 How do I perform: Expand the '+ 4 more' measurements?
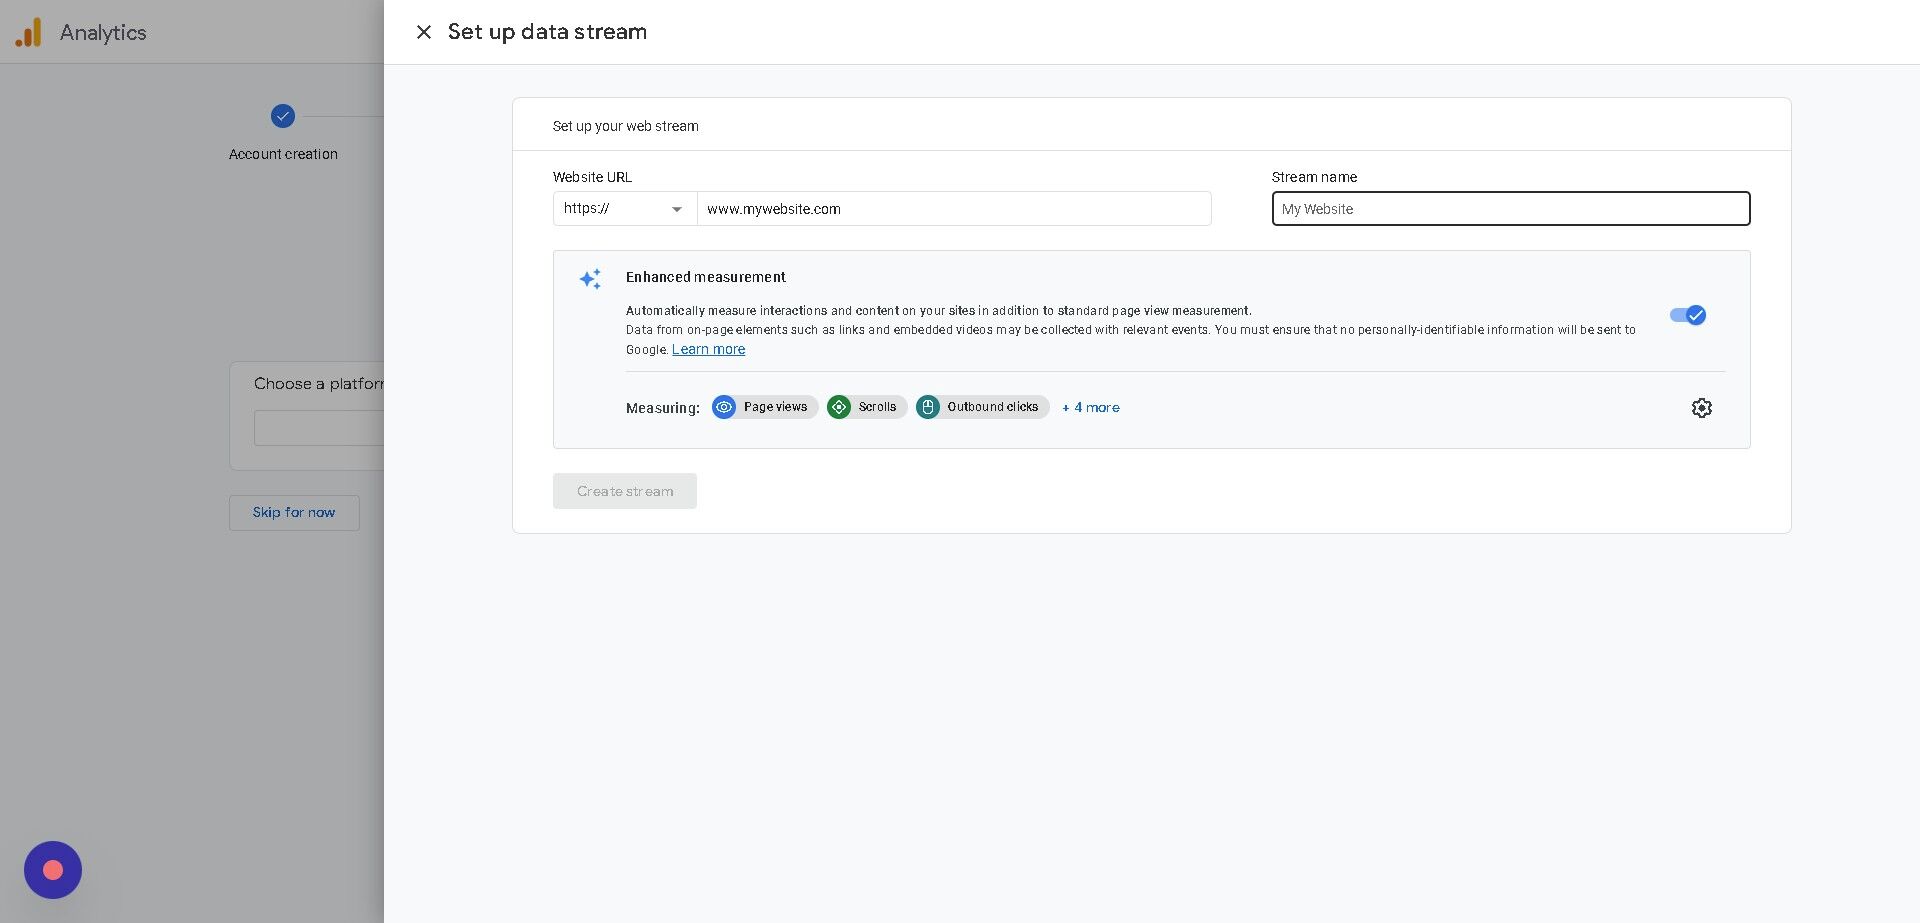1091,408
